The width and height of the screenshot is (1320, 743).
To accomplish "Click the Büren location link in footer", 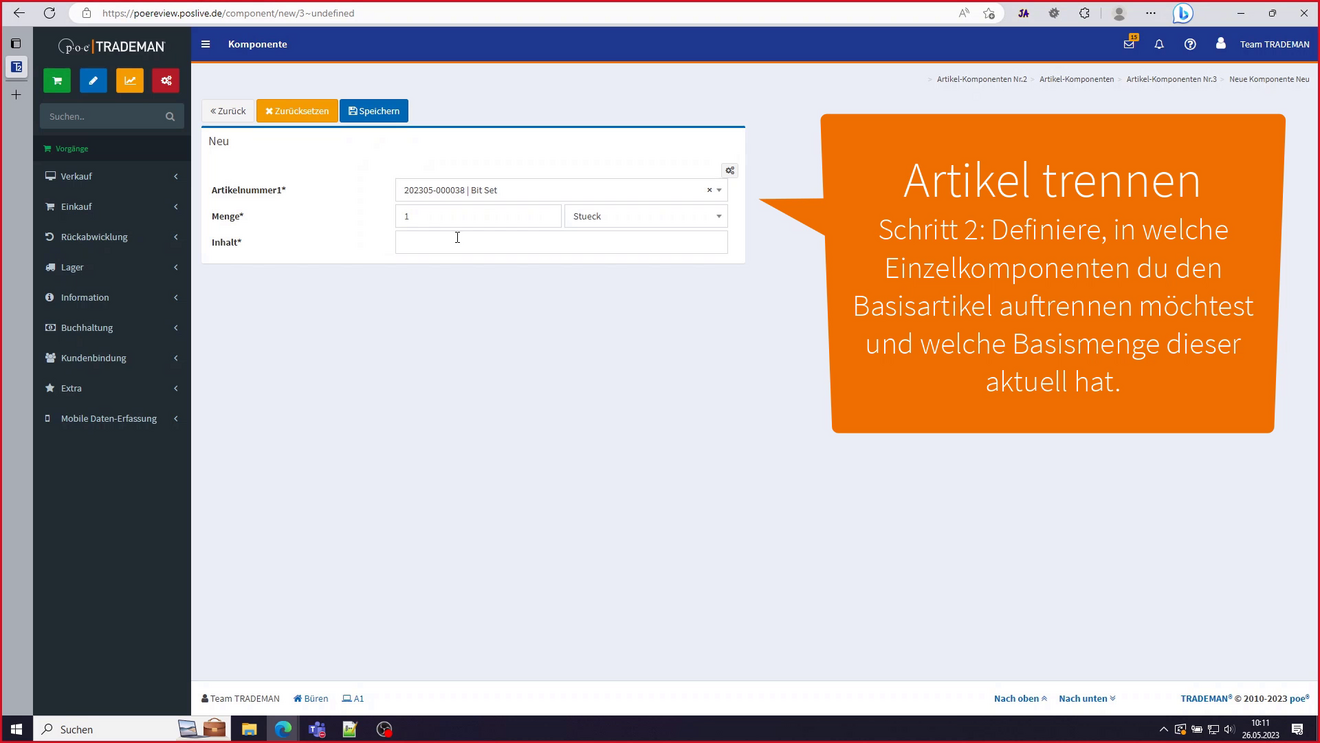I will (x=311, y=698).
